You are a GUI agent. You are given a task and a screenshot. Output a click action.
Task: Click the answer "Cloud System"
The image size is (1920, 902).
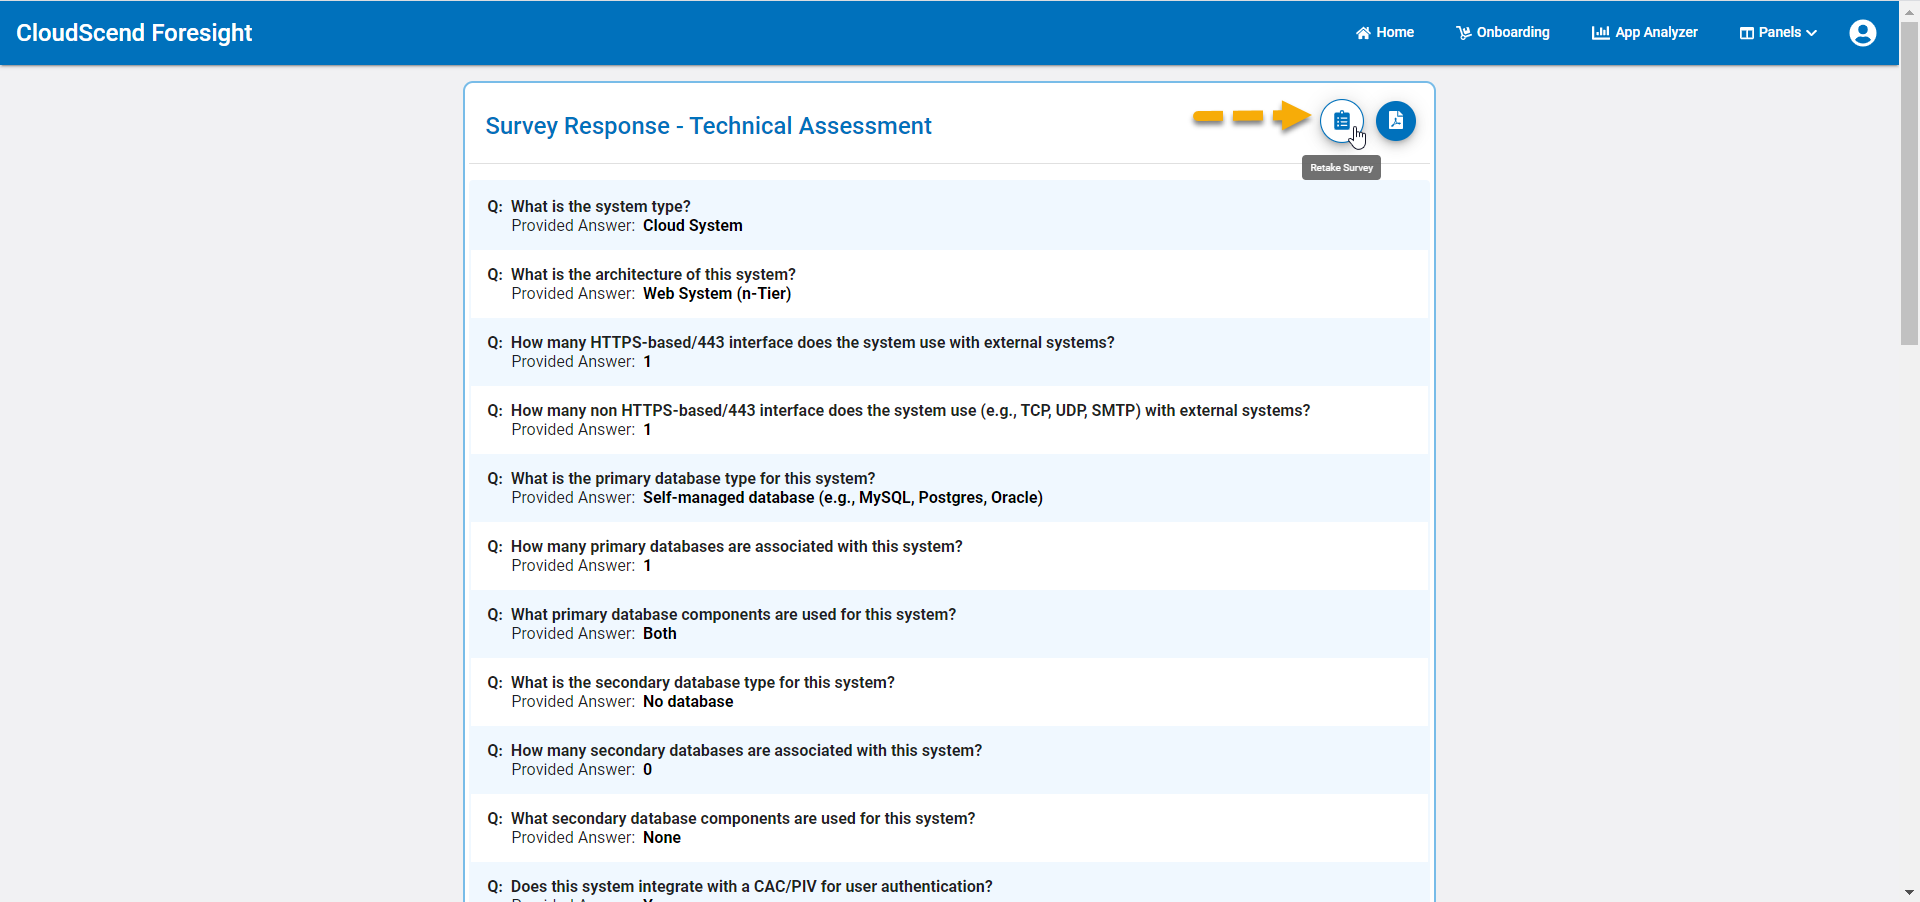[x=692, y=226]
